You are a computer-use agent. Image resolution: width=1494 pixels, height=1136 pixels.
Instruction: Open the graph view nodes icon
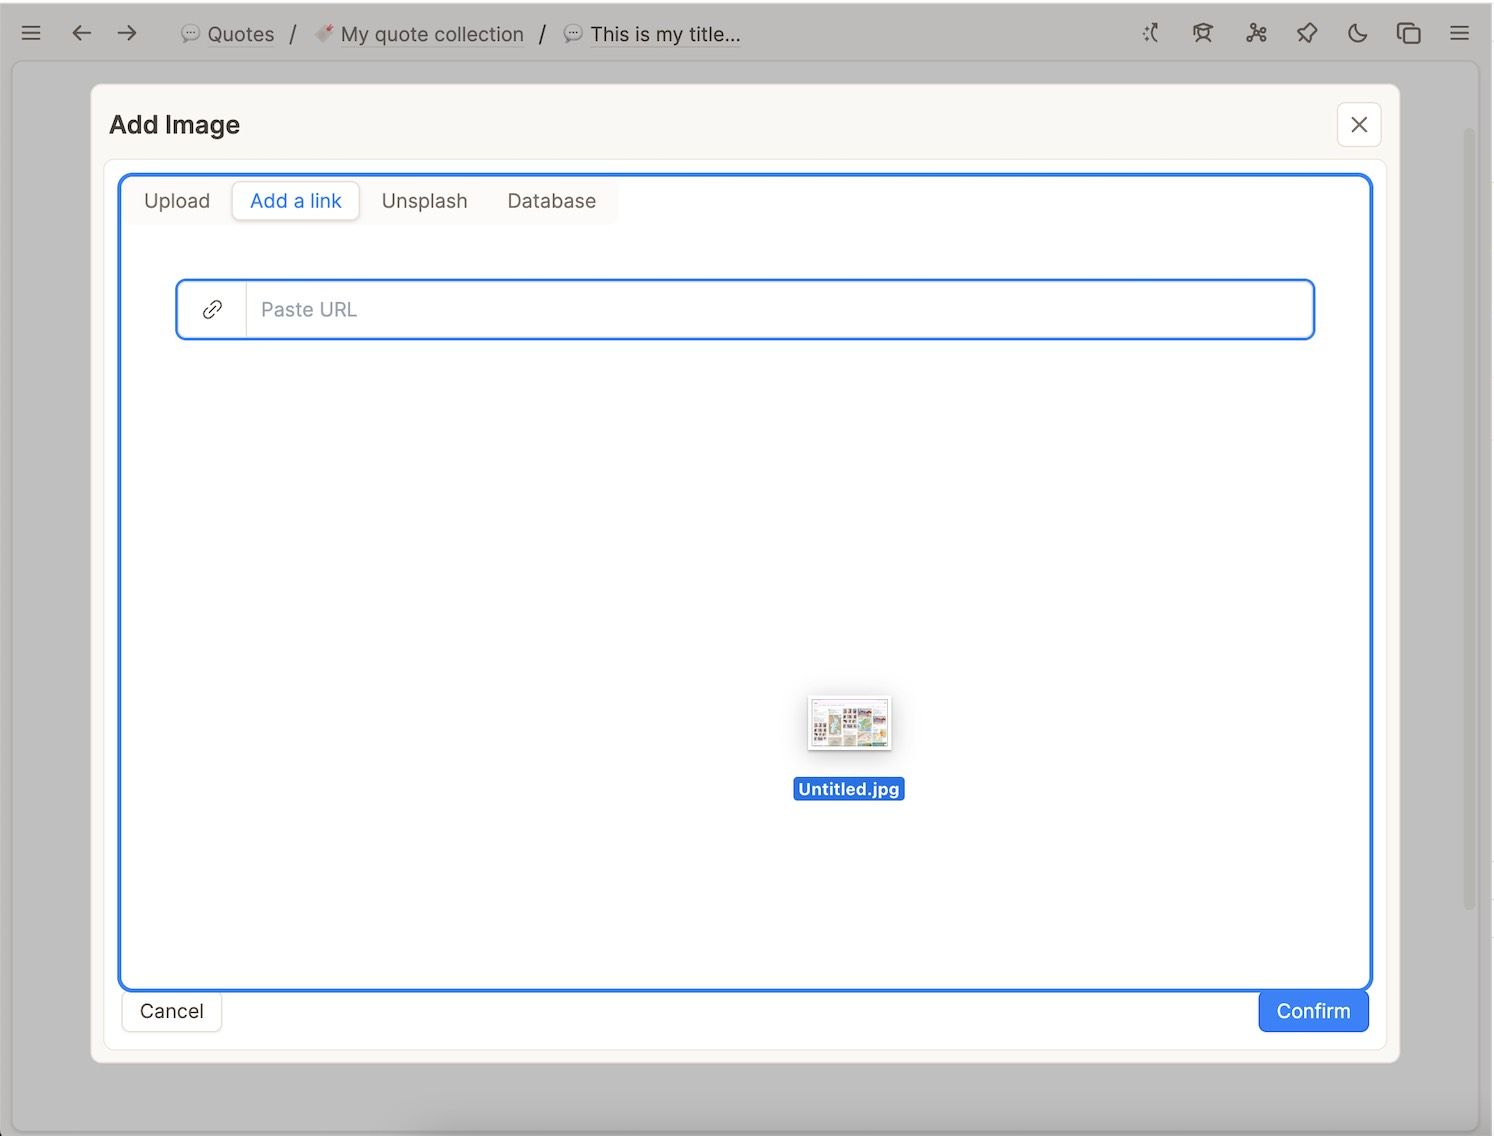pyautogui.click(x=1256, y=33)
